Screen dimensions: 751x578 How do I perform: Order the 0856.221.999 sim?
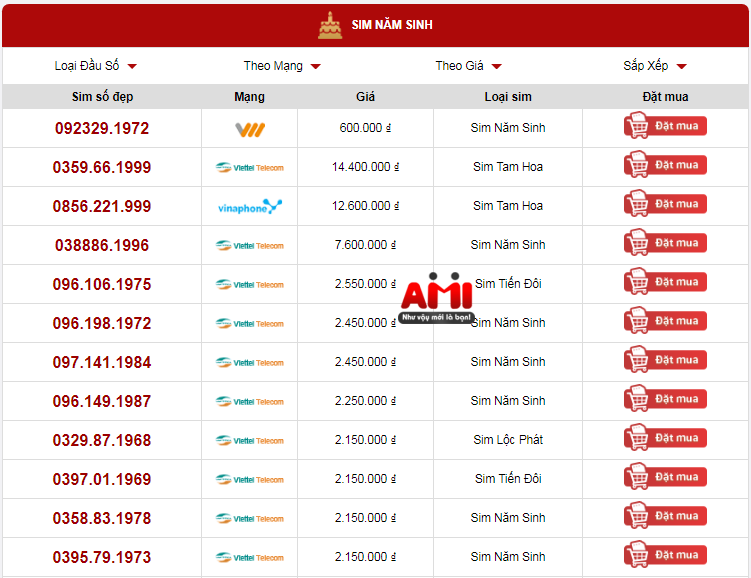coord(665,204)
